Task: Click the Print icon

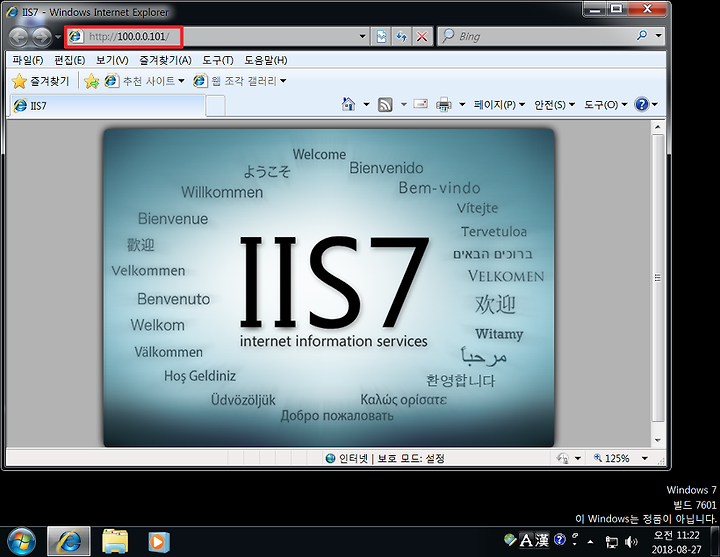Action: coord(444,105)
